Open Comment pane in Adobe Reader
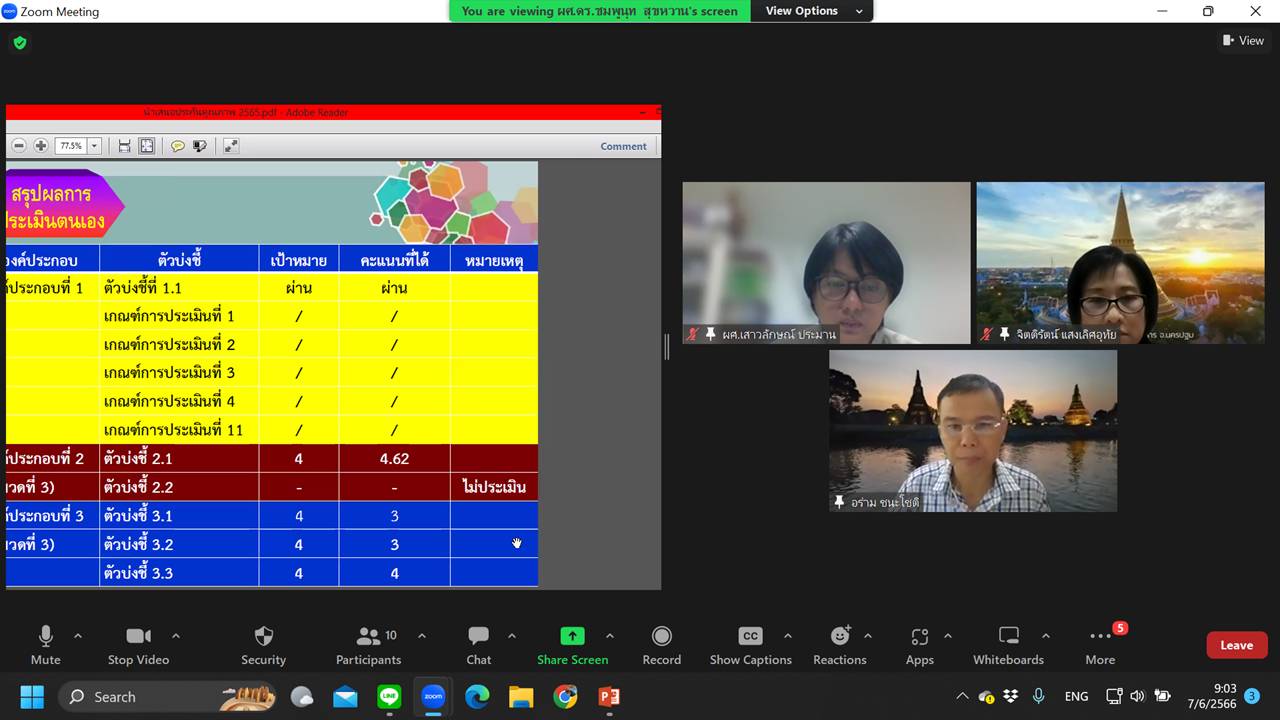1280x720 pixels. tap(624, 146)
